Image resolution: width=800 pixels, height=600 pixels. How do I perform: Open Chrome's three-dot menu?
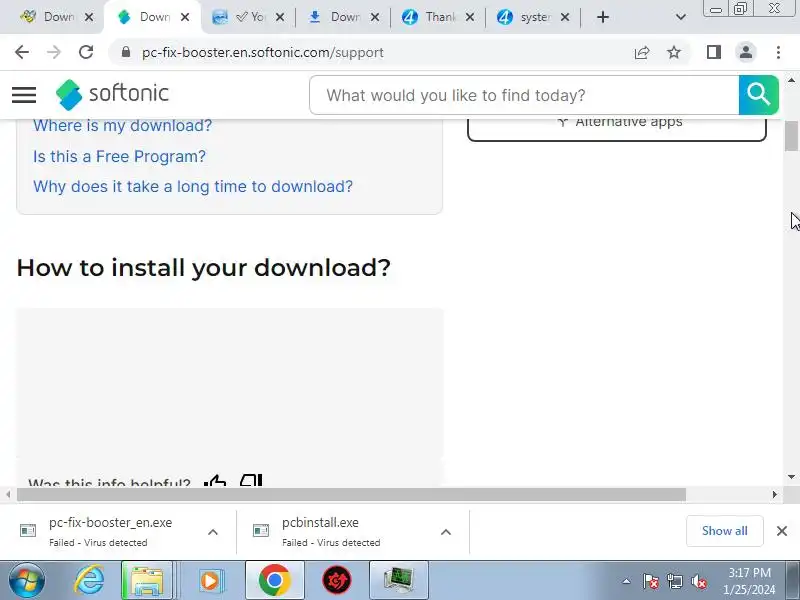coord(778,52)
